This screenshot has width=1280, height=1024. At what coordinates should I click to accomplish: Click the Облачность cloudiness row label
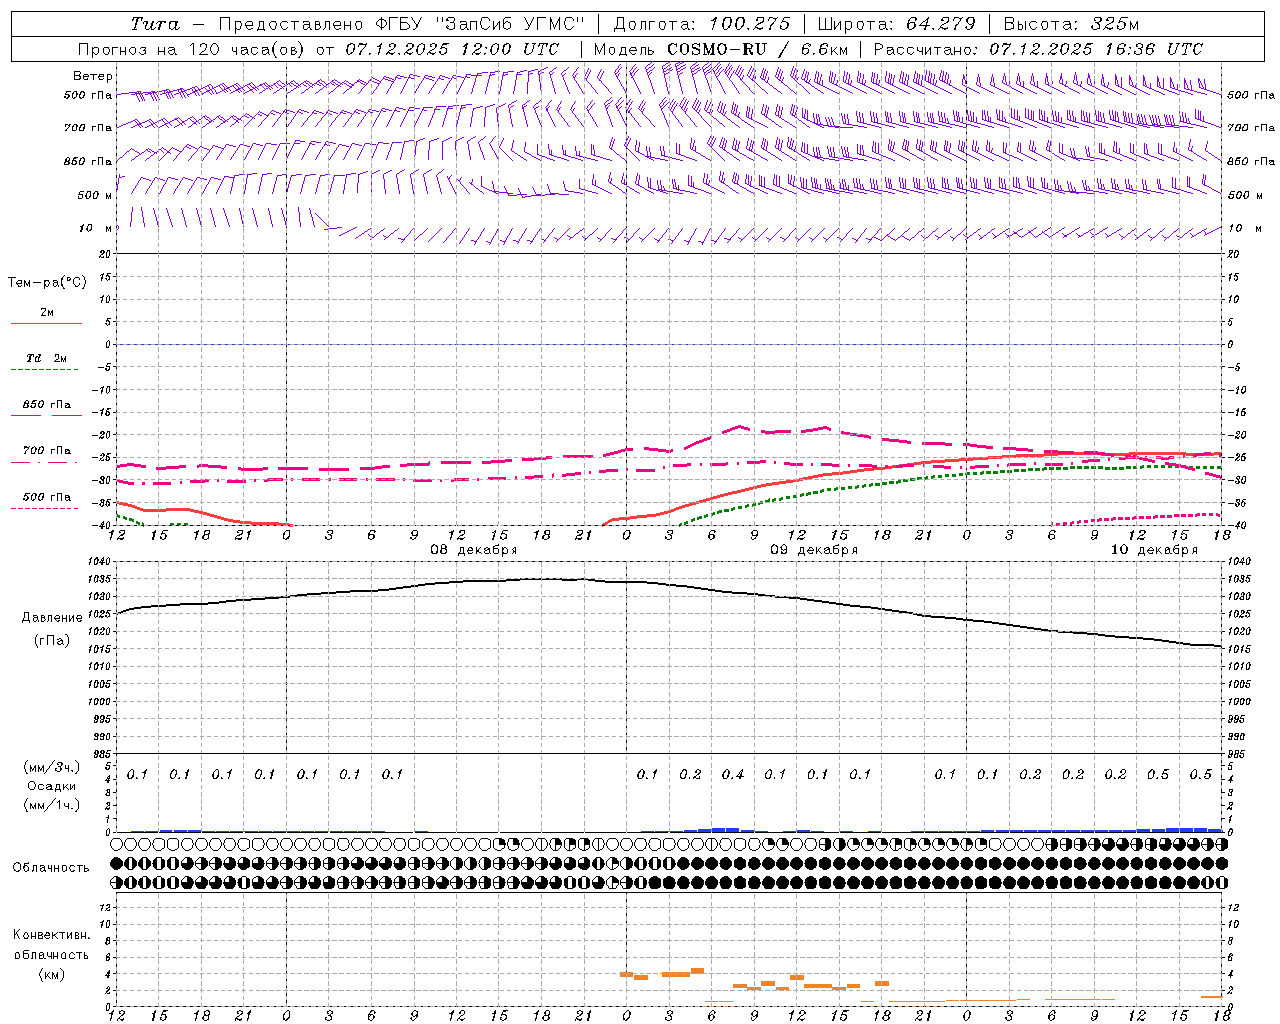[51, 867]
